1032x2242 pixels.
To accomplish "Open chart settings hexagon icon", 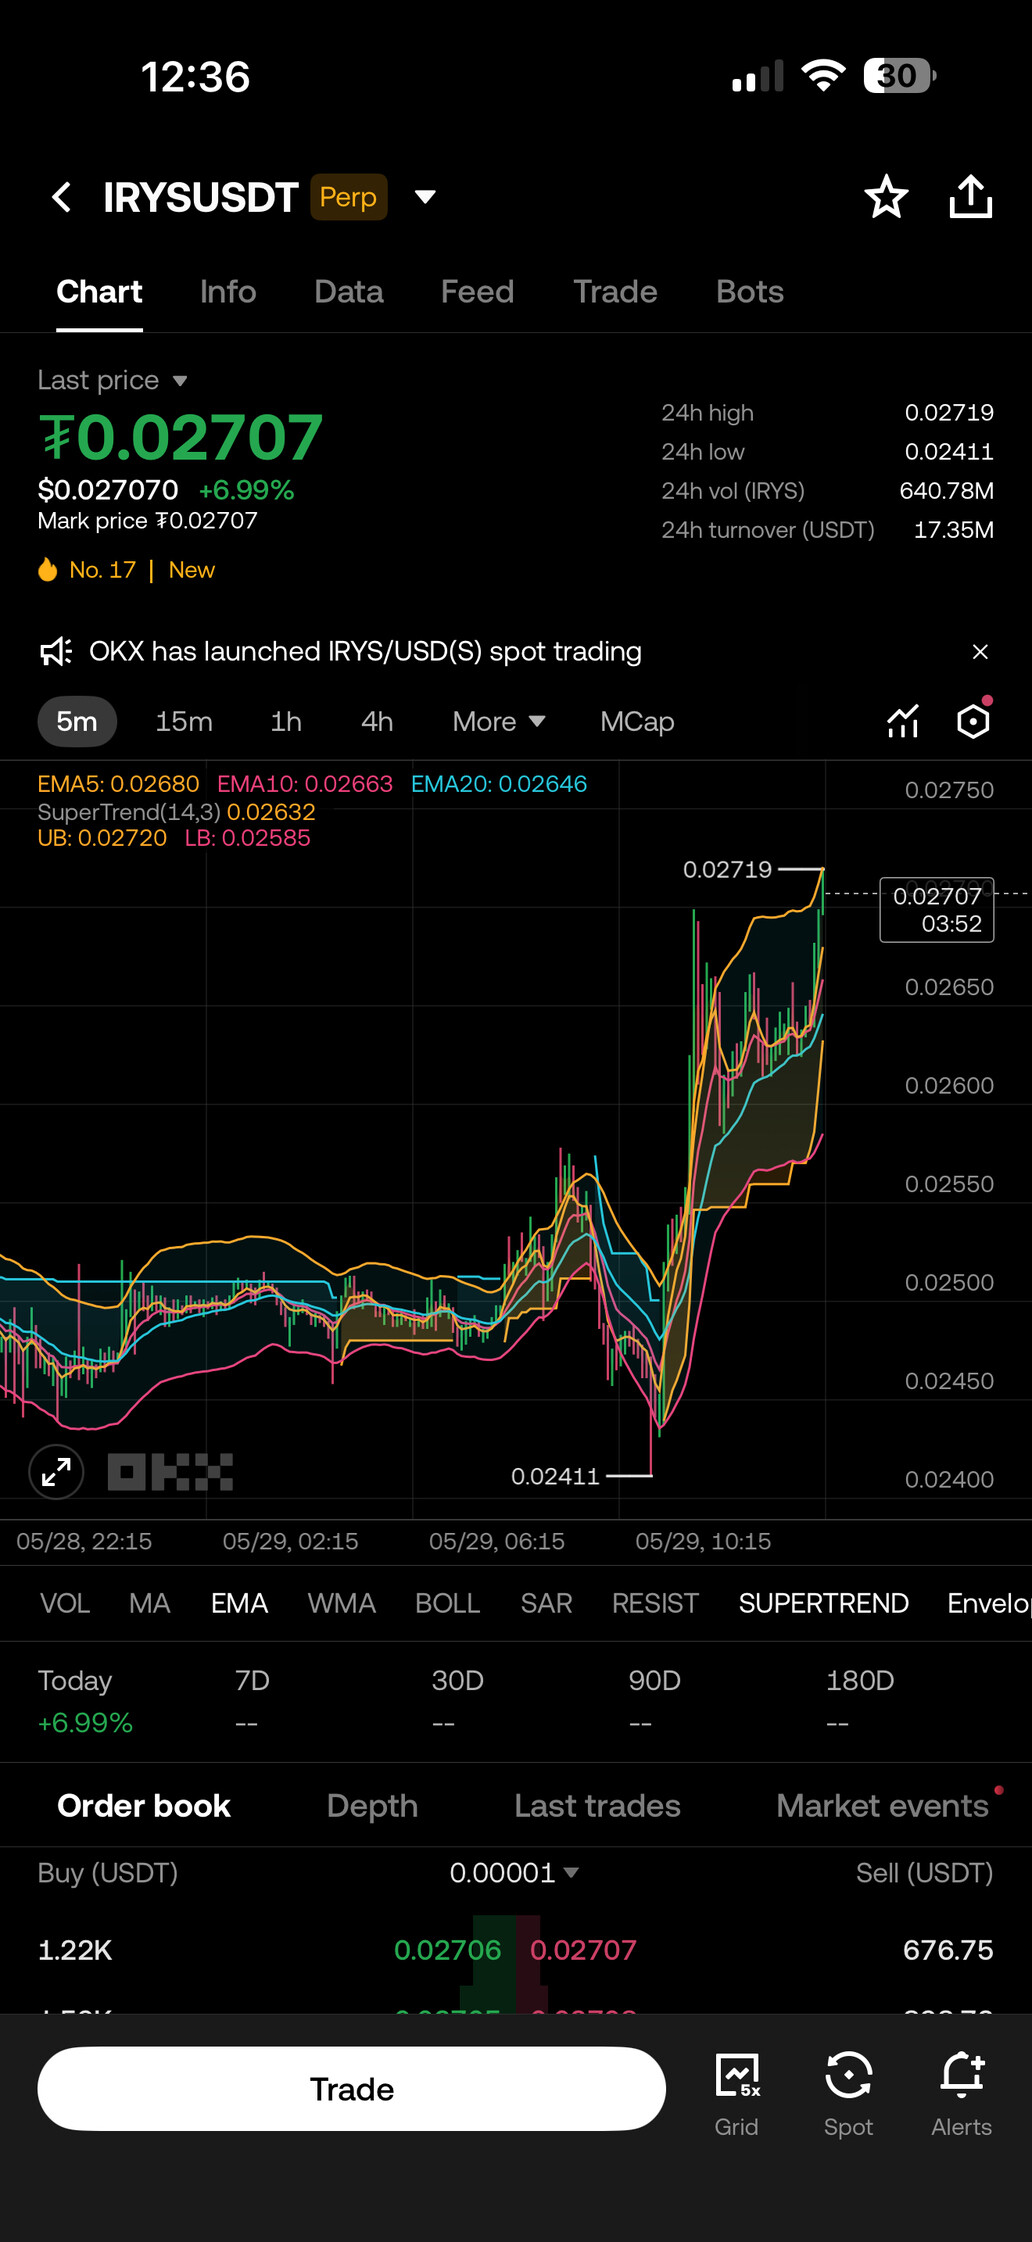I will [973, 721].
